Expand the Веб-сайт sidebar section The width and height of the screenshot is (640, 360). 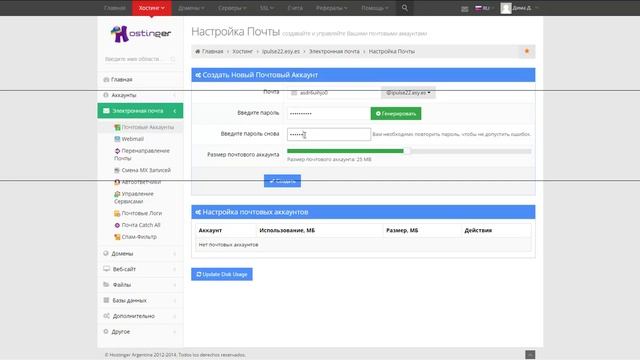[x=140, y=269]
